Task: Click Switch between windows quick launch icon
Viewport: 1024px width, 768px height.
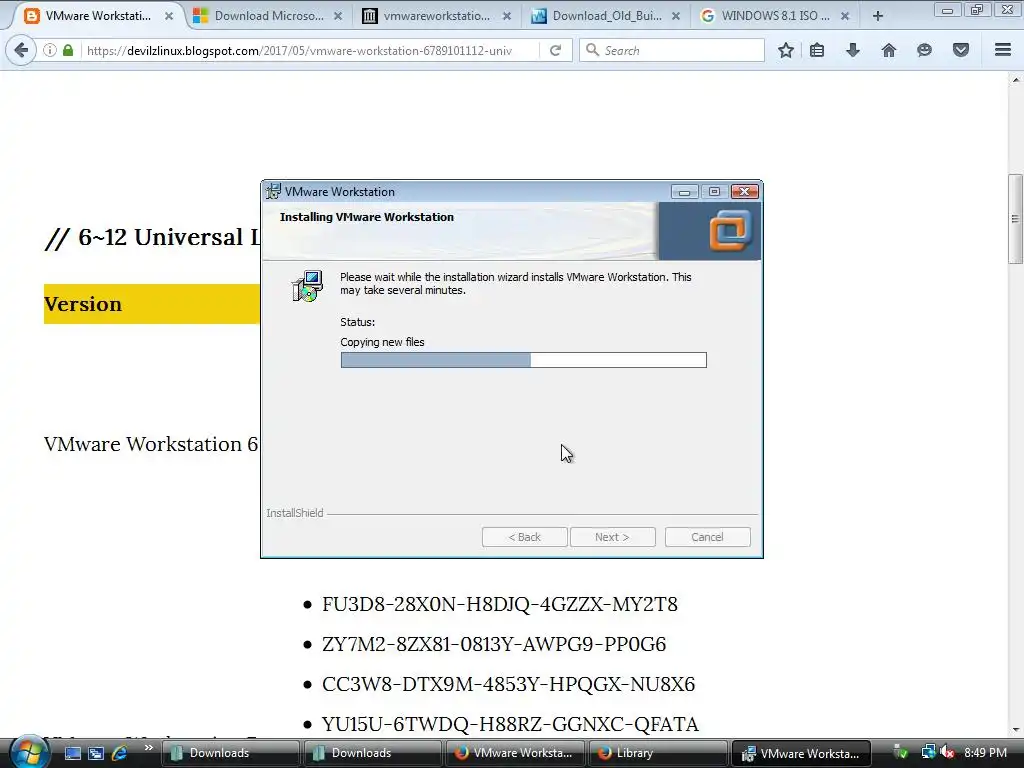Action: [96, 753]
